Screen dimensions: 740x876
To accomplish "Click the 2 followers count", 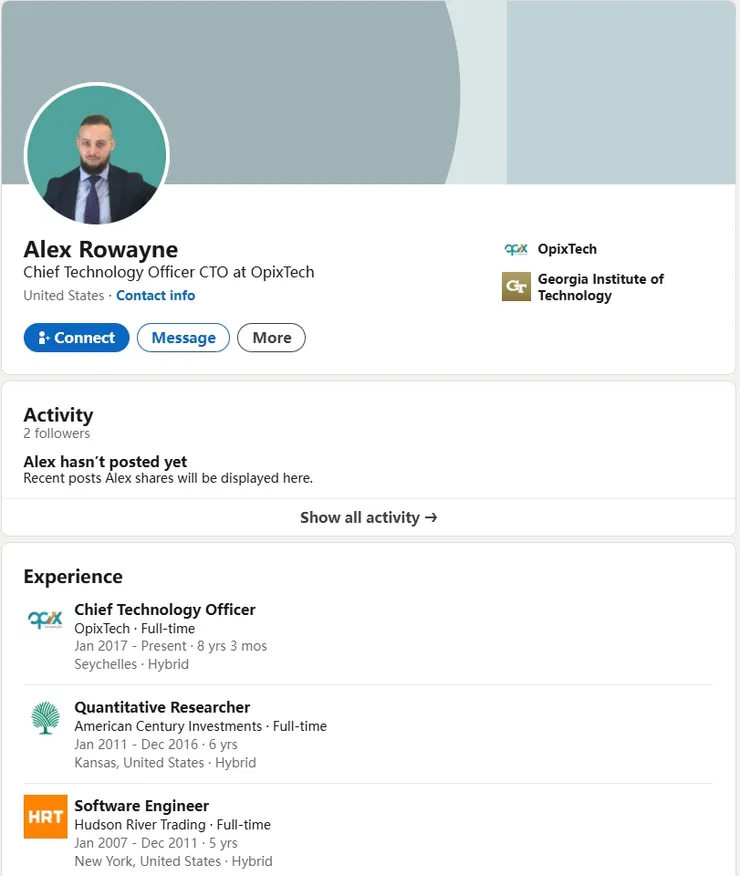I will point(56,434).
